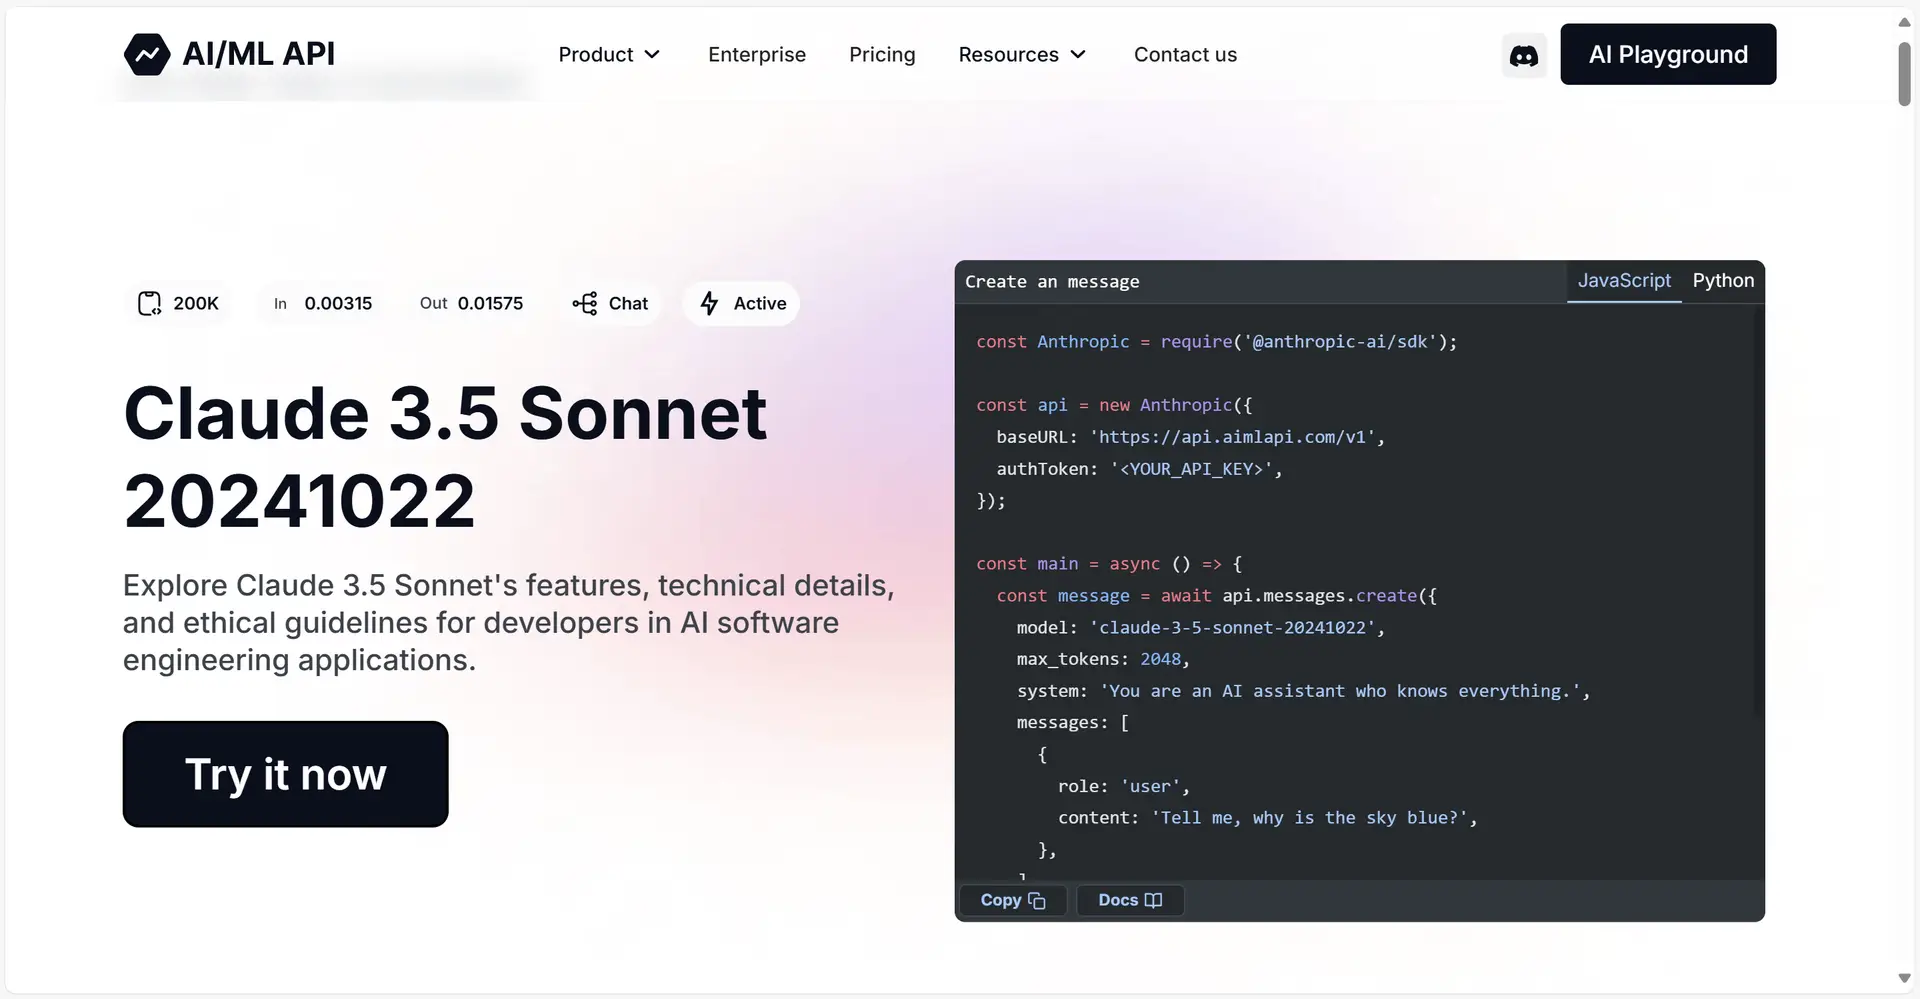Click the 'Tell me, why is the sky blue?' line
The height and width of the screenshot is (999, 1920).
click(x=1267, y=818)
